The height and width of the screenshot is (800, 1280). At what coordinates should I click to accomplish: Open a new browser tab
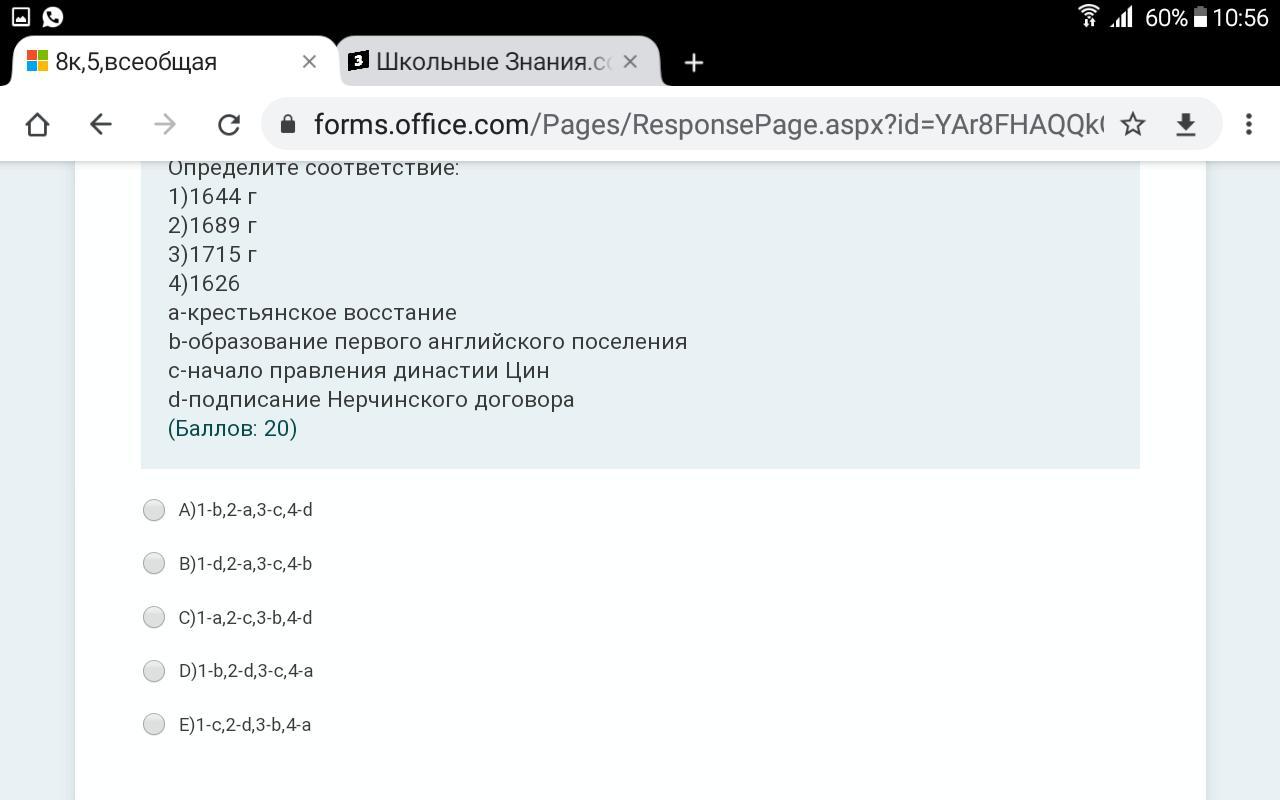[x=693, y=62]
